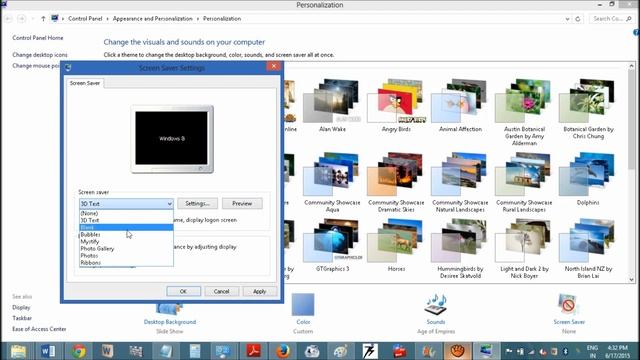This screenshot has width=640, height=360.
Task: Click OK in Screen Saver Settings
Action: click(x=183, y=291)
